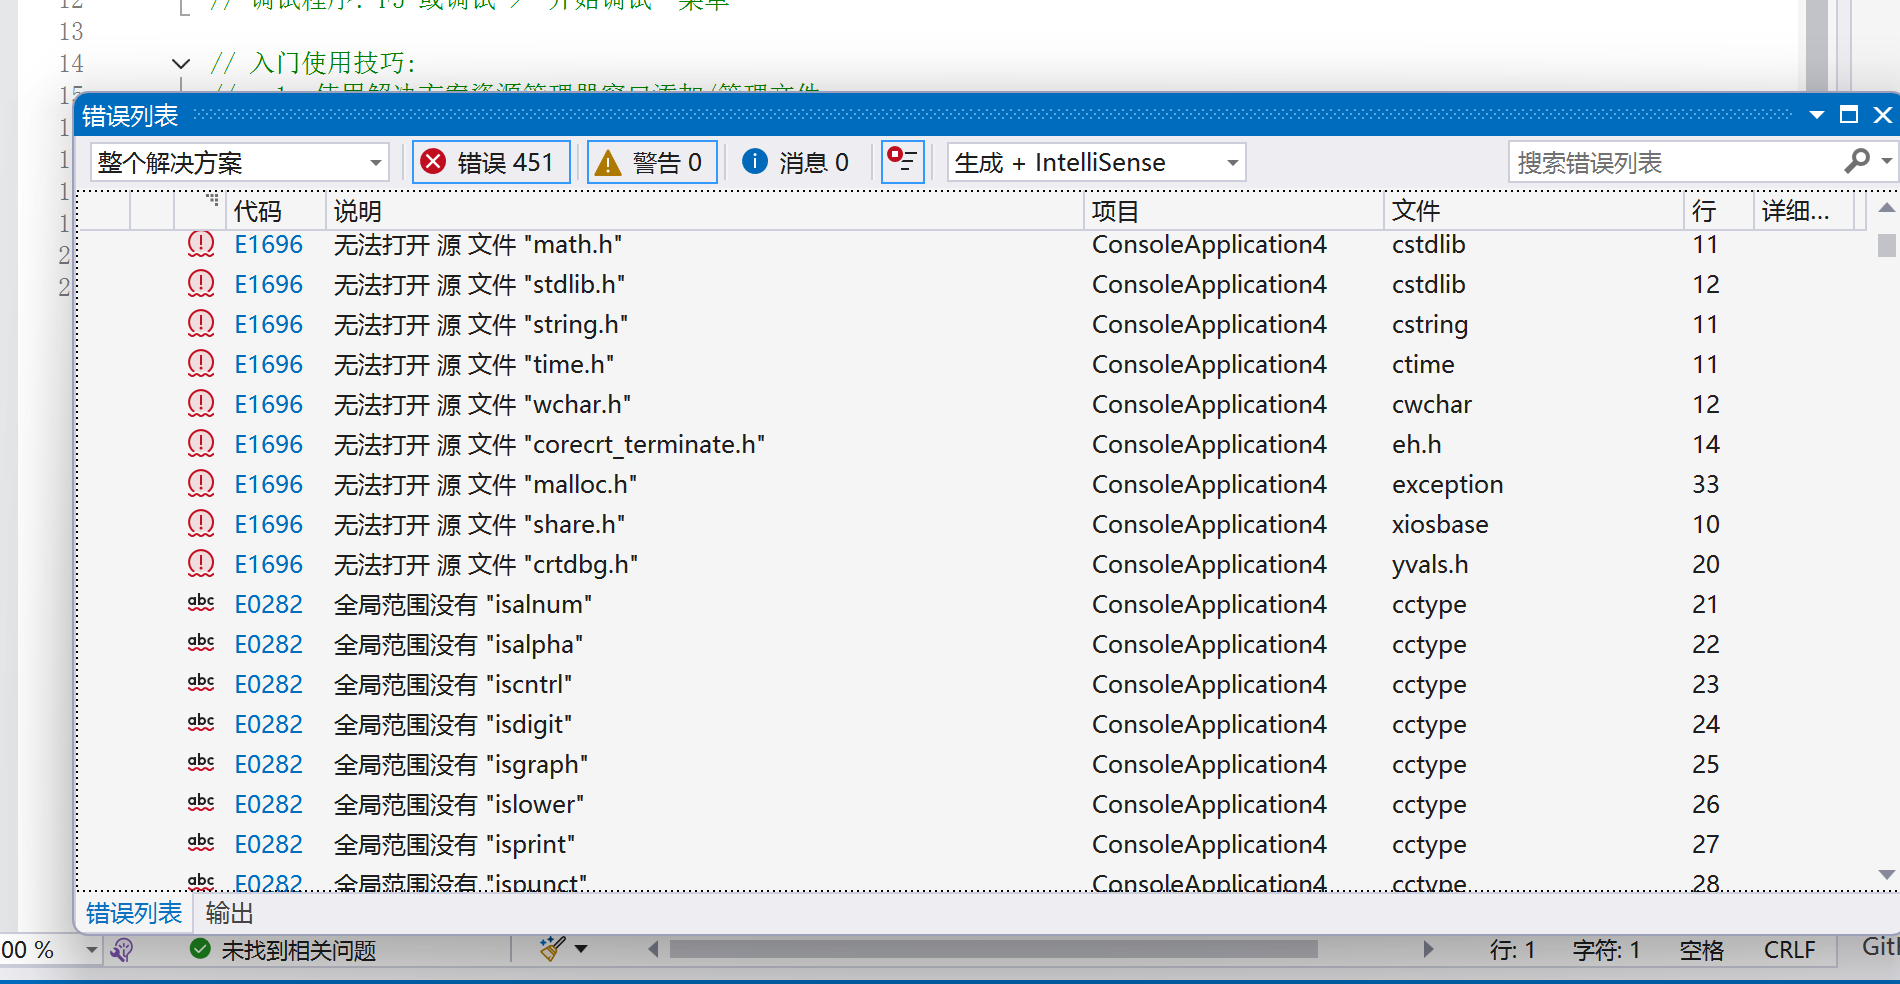The height and width of the screenshot is (984, 1900).
Task: Click the CRLF line ending indicator
Action: point(1789,950)
